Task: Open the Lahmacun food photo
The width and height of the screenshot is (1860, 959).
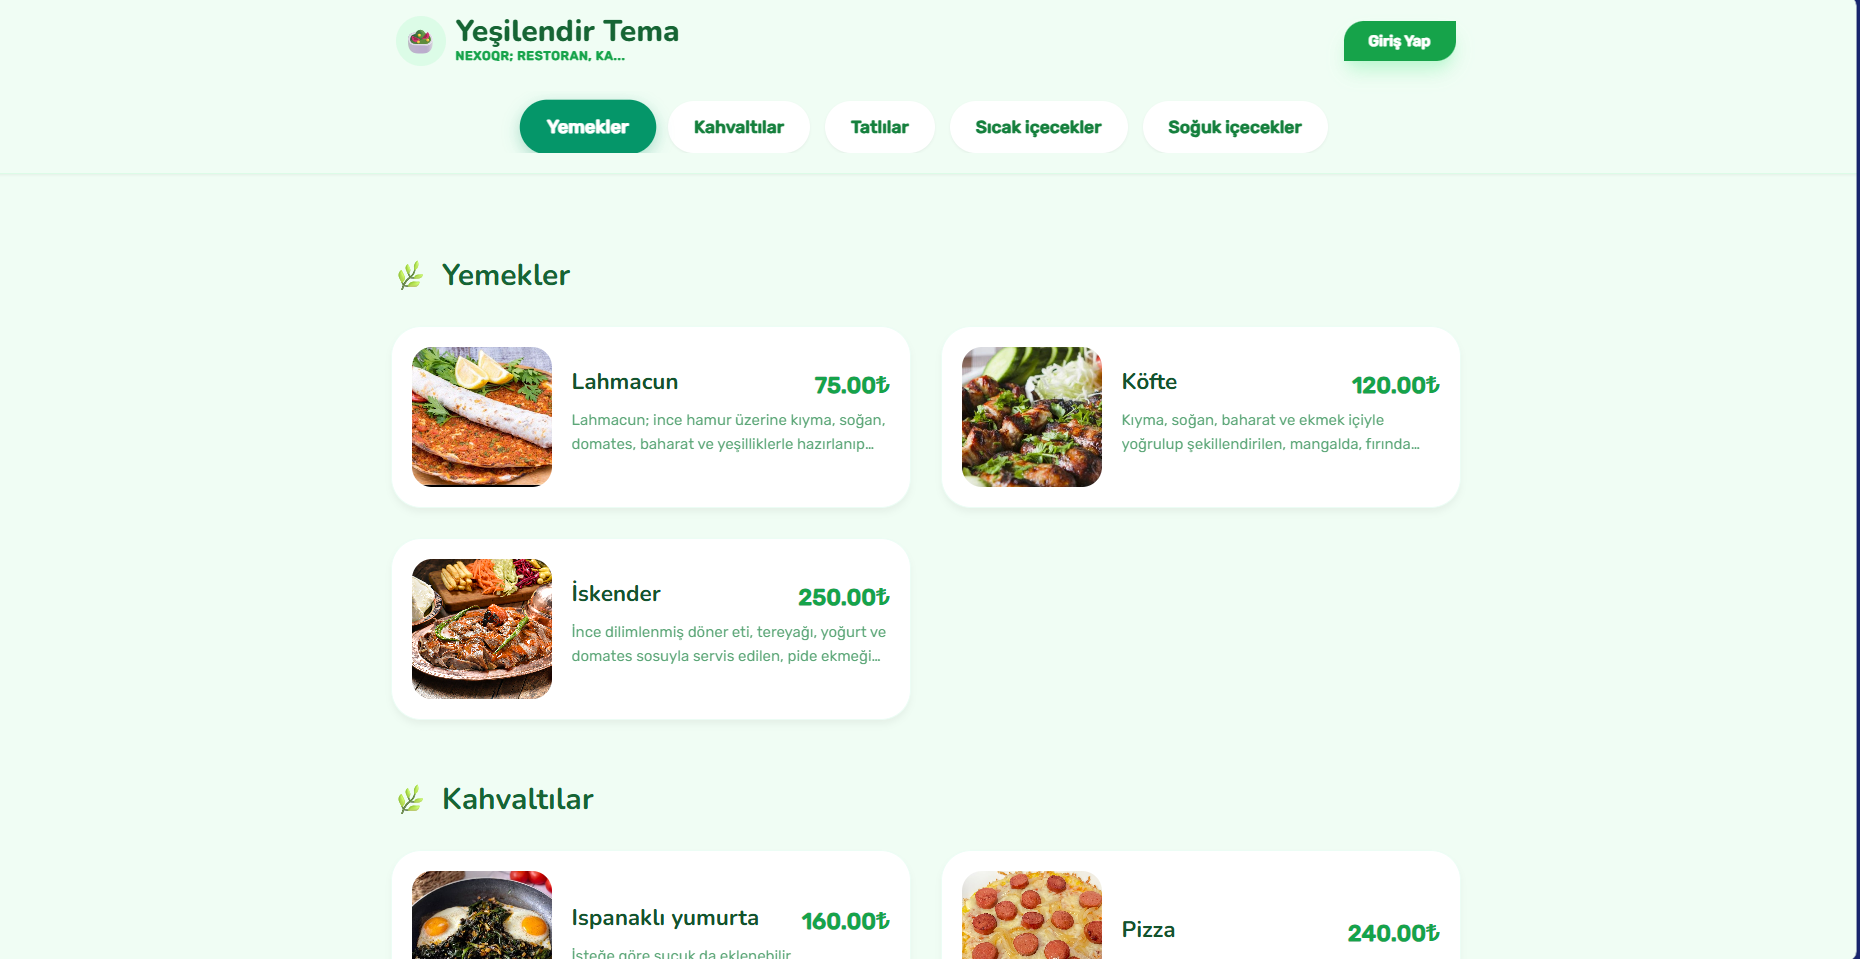Action: pyautogui.click(x=482, y=417)
